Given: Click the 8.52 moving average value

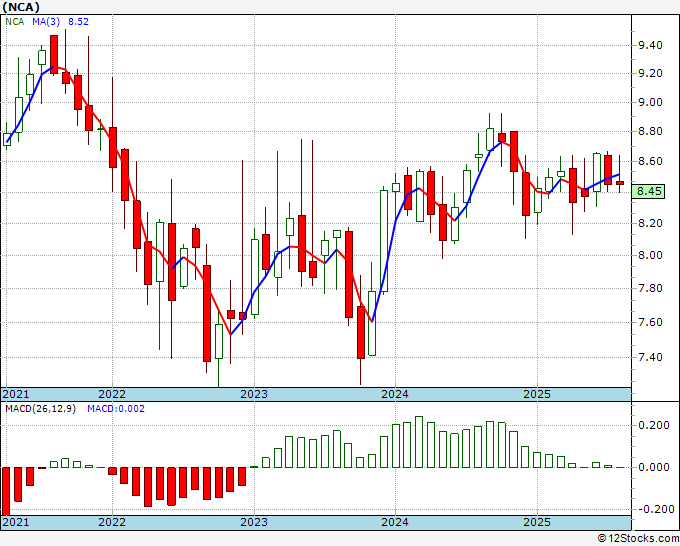Looking at the screenshot, I should (78, 22).
